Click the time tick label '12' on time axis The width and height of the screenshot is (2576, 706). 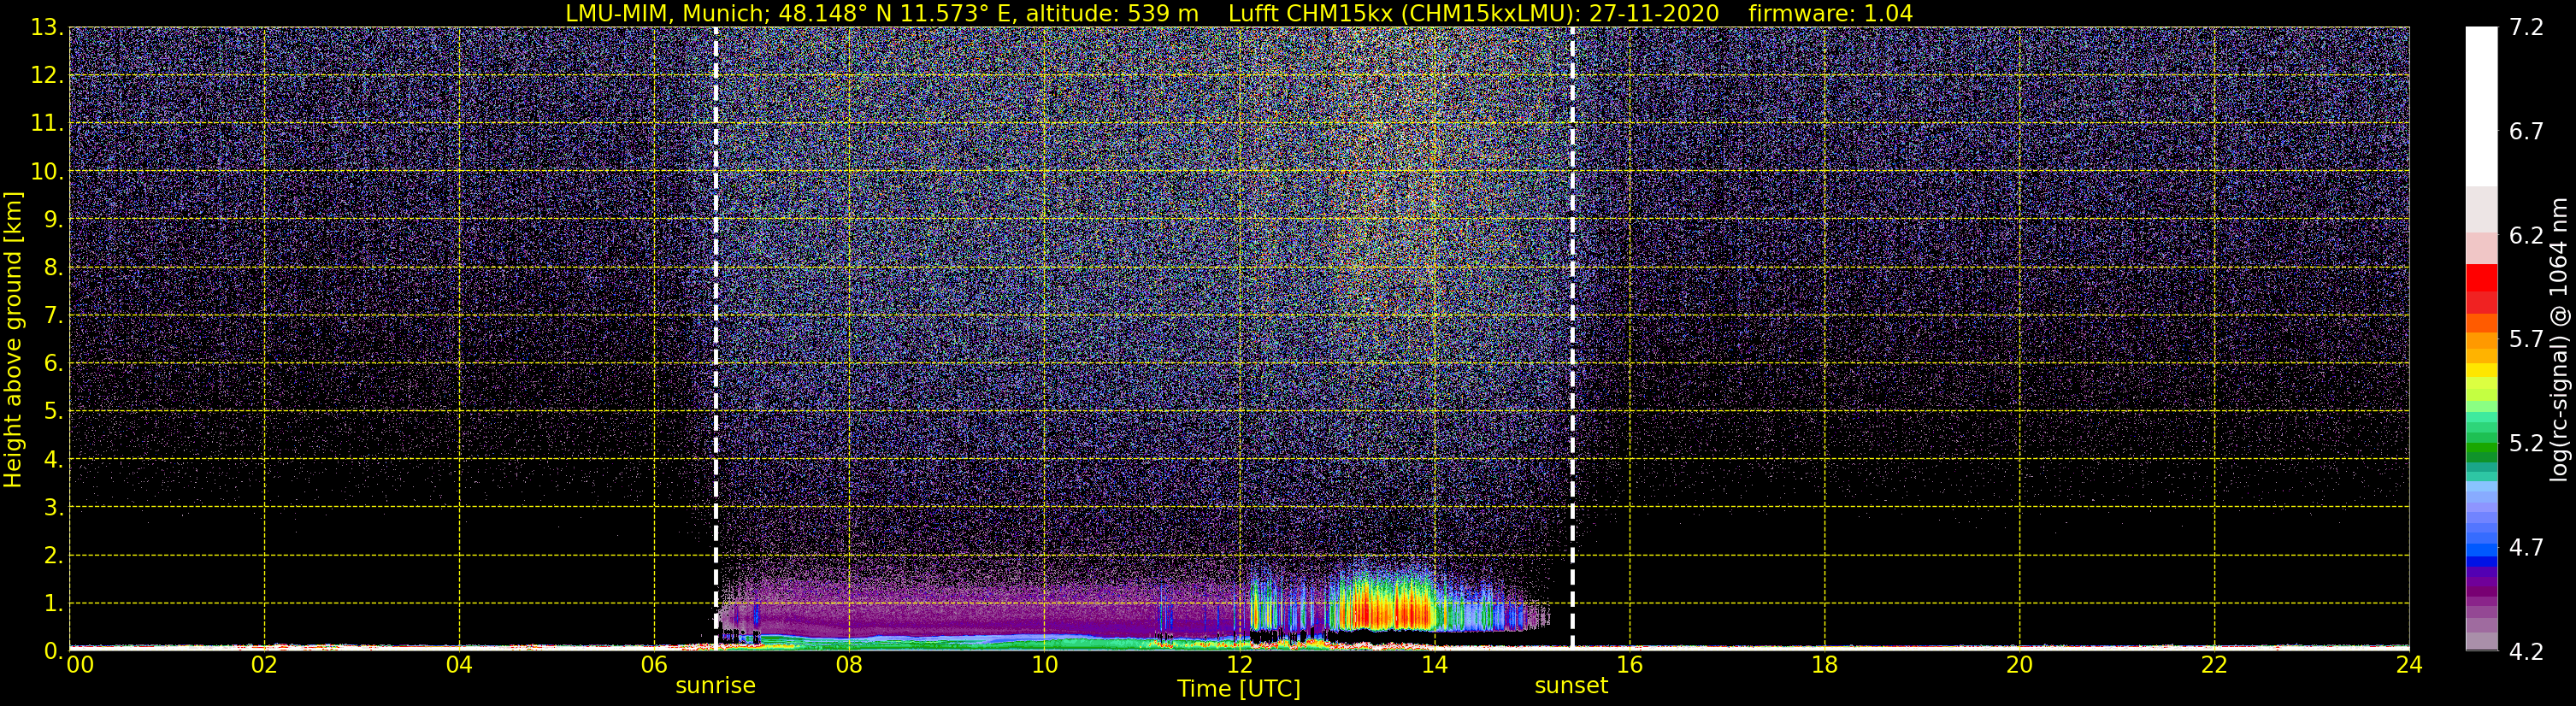1239,665
